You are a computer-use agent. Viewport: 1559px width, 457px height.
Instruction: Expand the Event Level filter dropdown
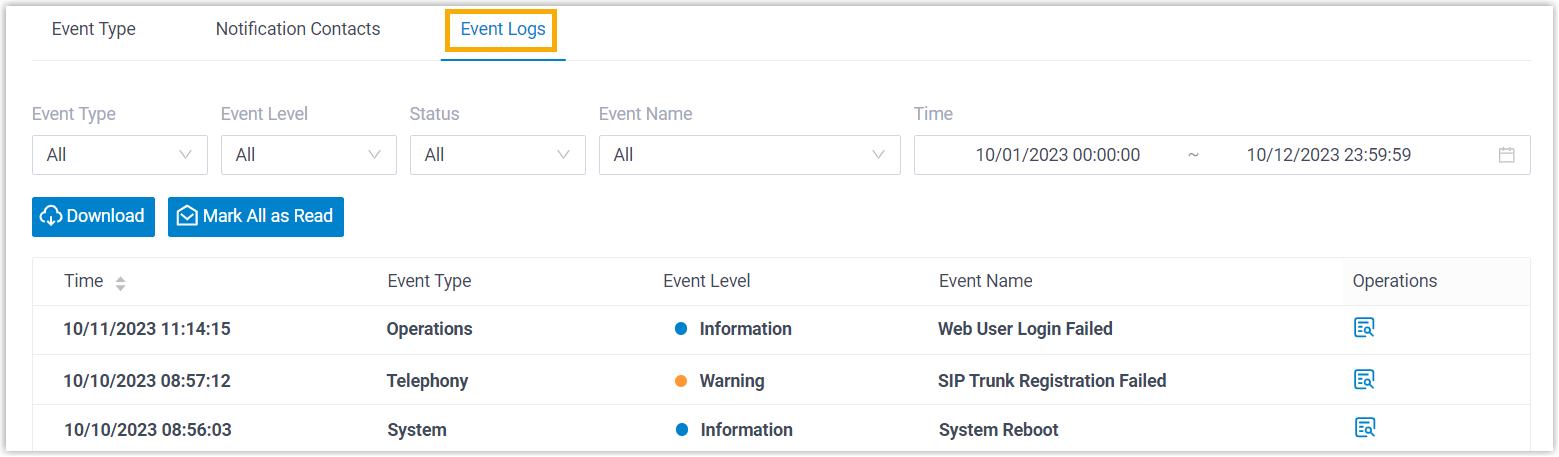click(x=308, y=155)
